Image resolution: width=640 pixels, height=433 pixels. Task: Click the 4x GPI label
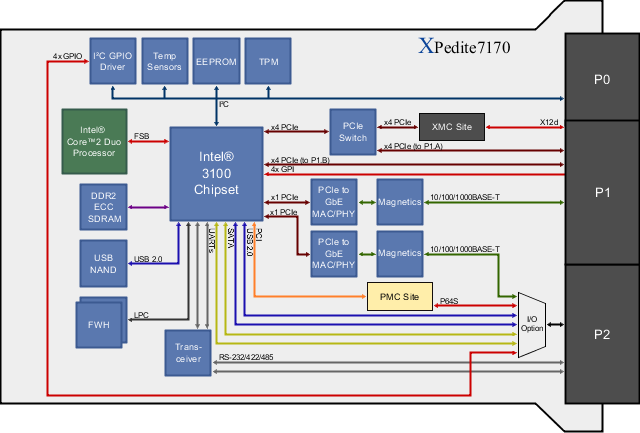click(282, 169)
